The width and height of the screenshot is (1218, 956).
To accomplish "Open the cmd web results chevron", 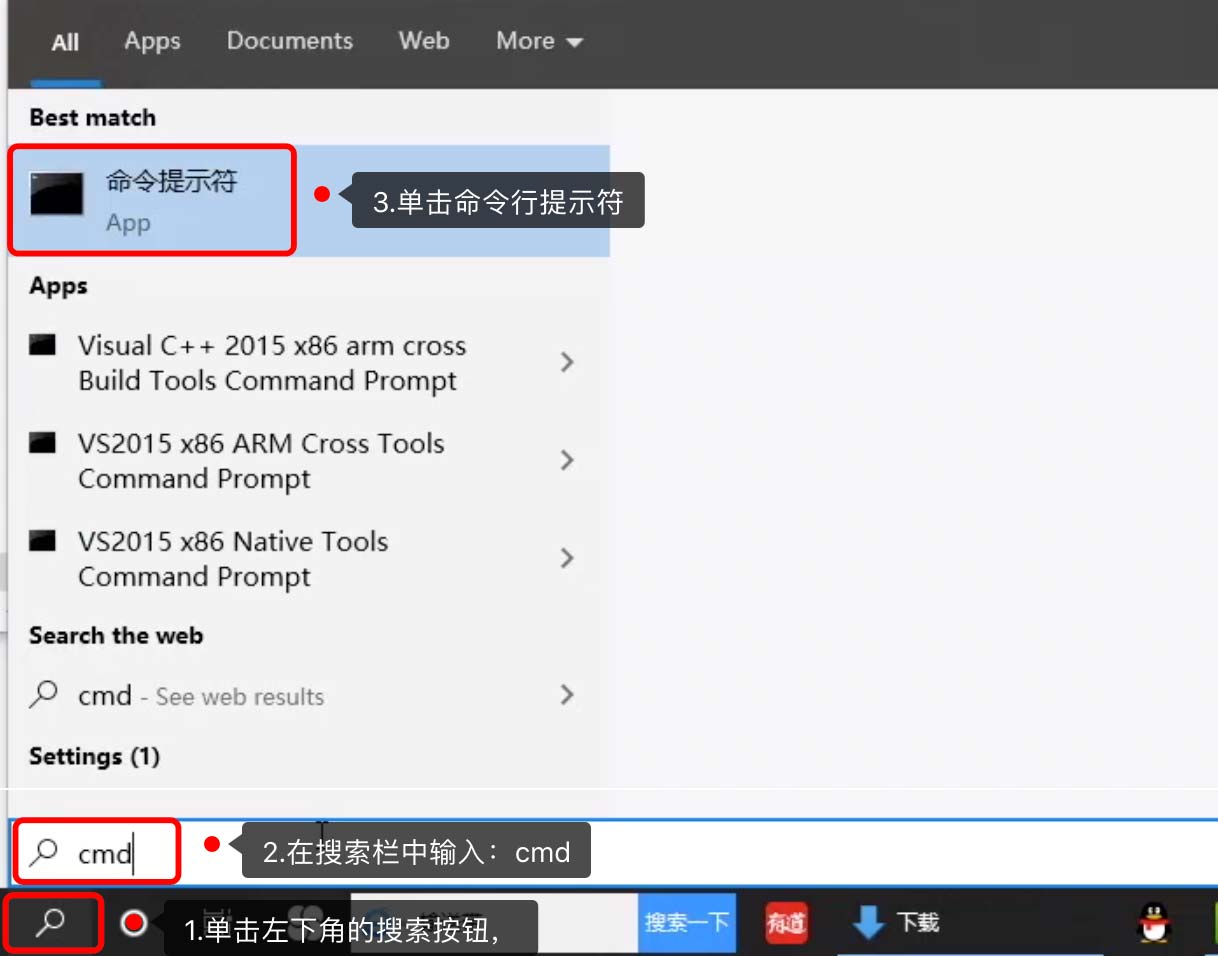I will click(x=567, y=695).
